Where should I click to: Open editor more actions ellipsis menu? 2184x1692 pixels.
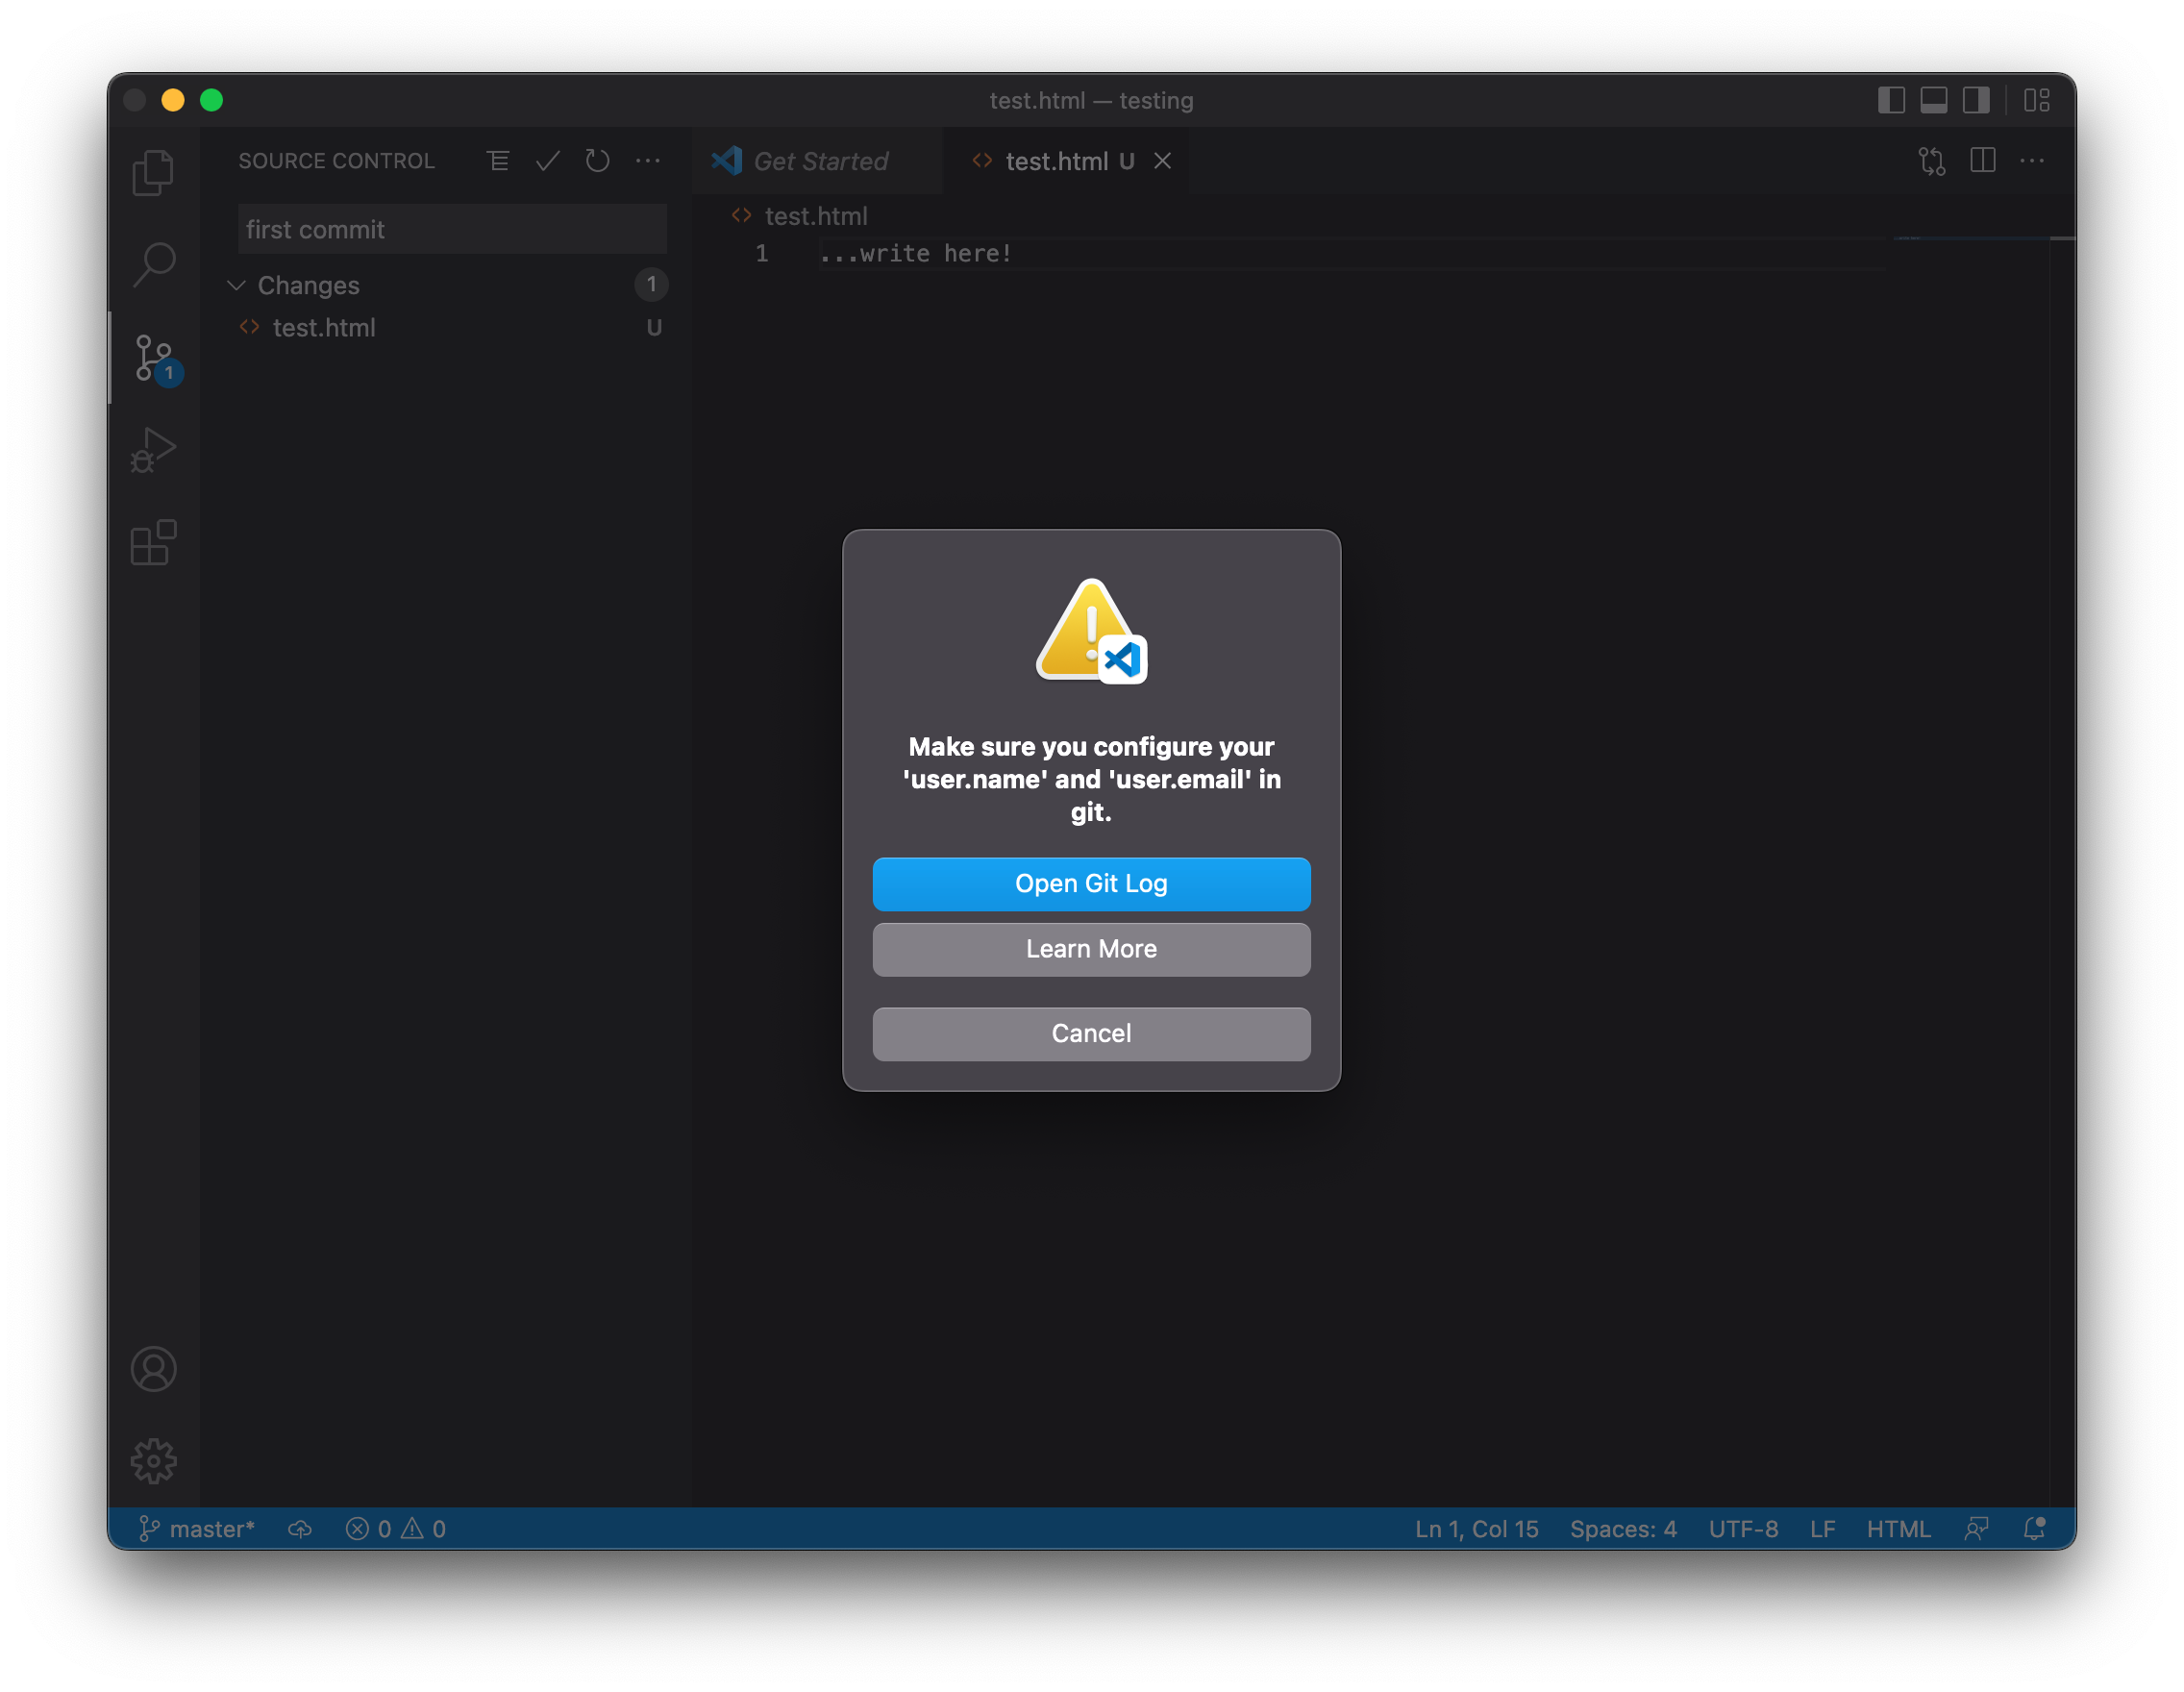[2031, 161]
